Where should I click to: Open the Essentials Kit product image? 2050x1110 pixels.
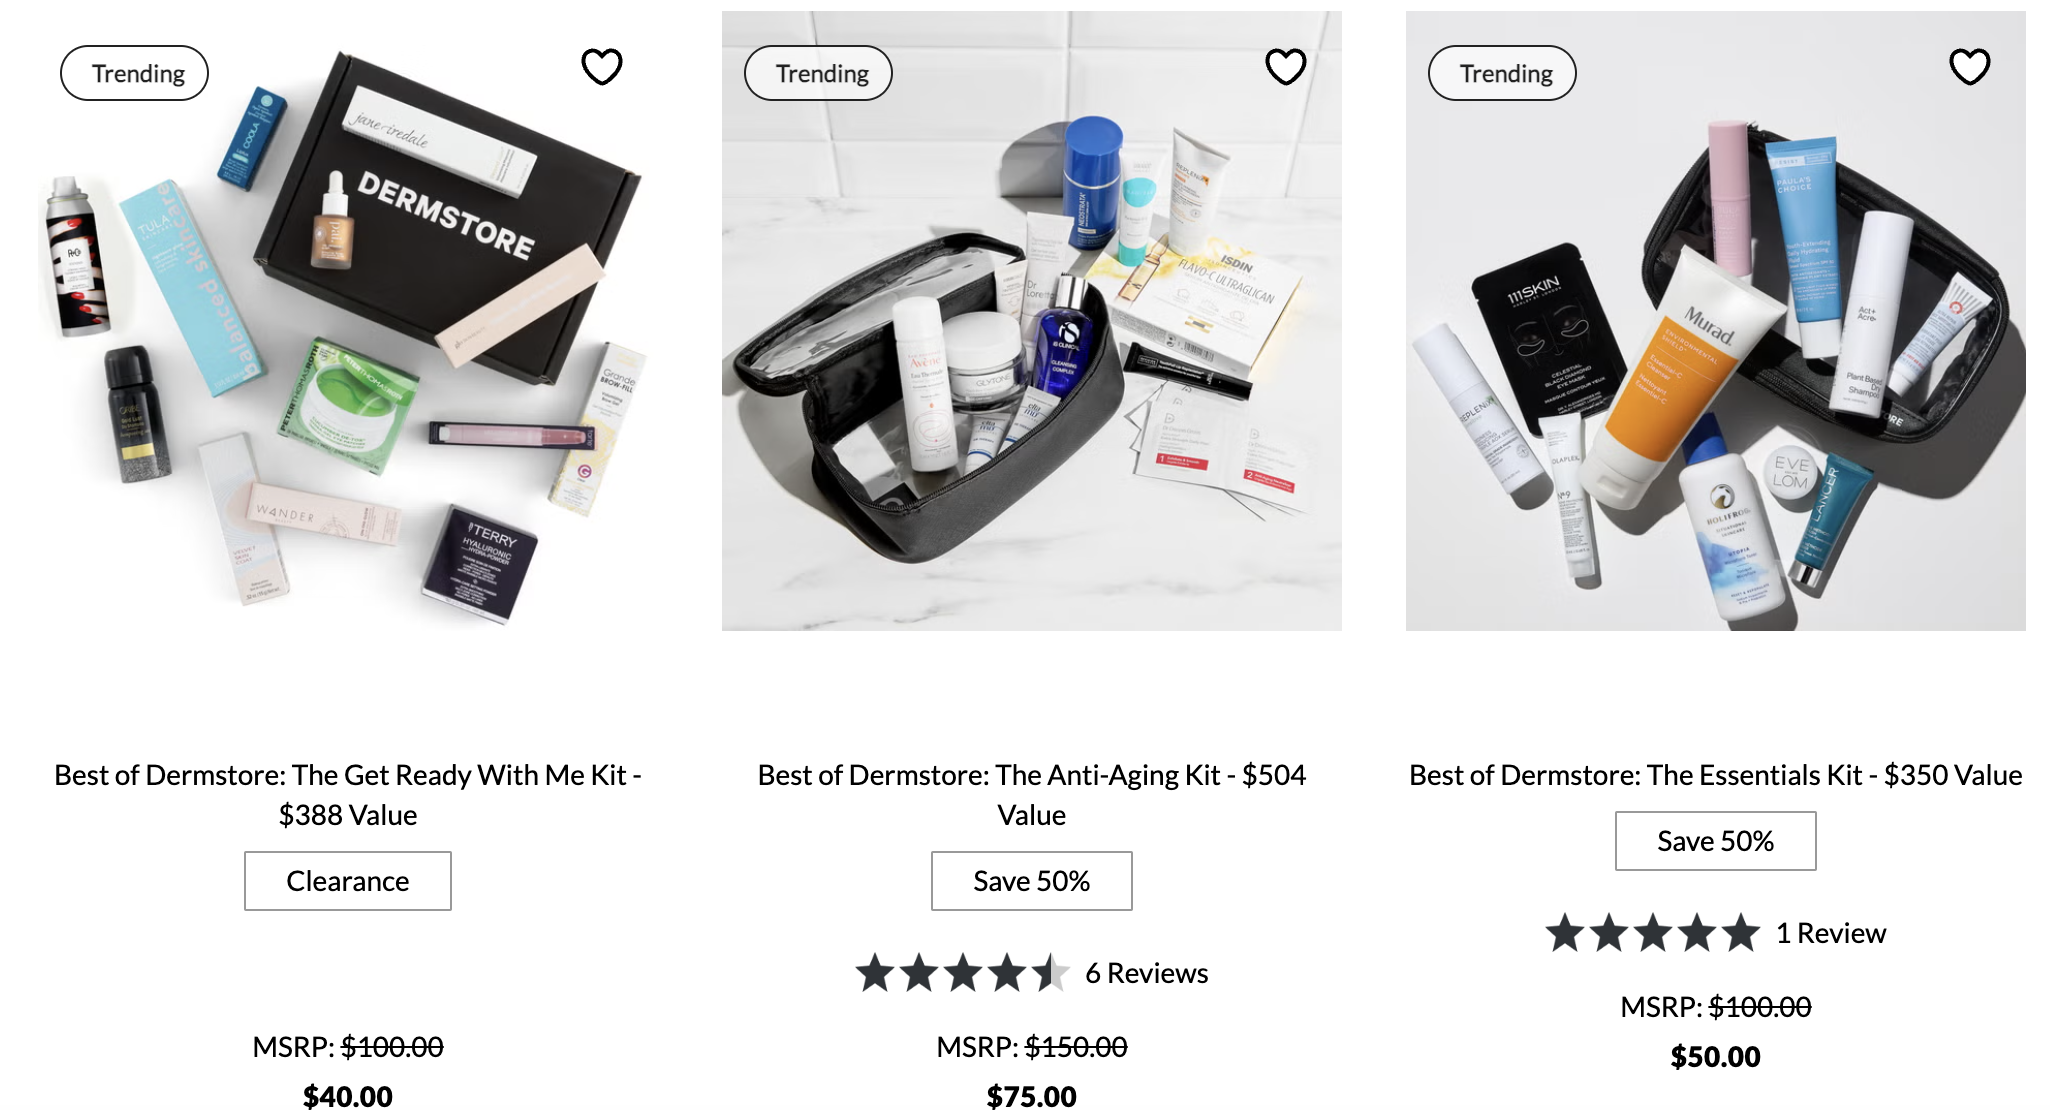pos(1716,321)
